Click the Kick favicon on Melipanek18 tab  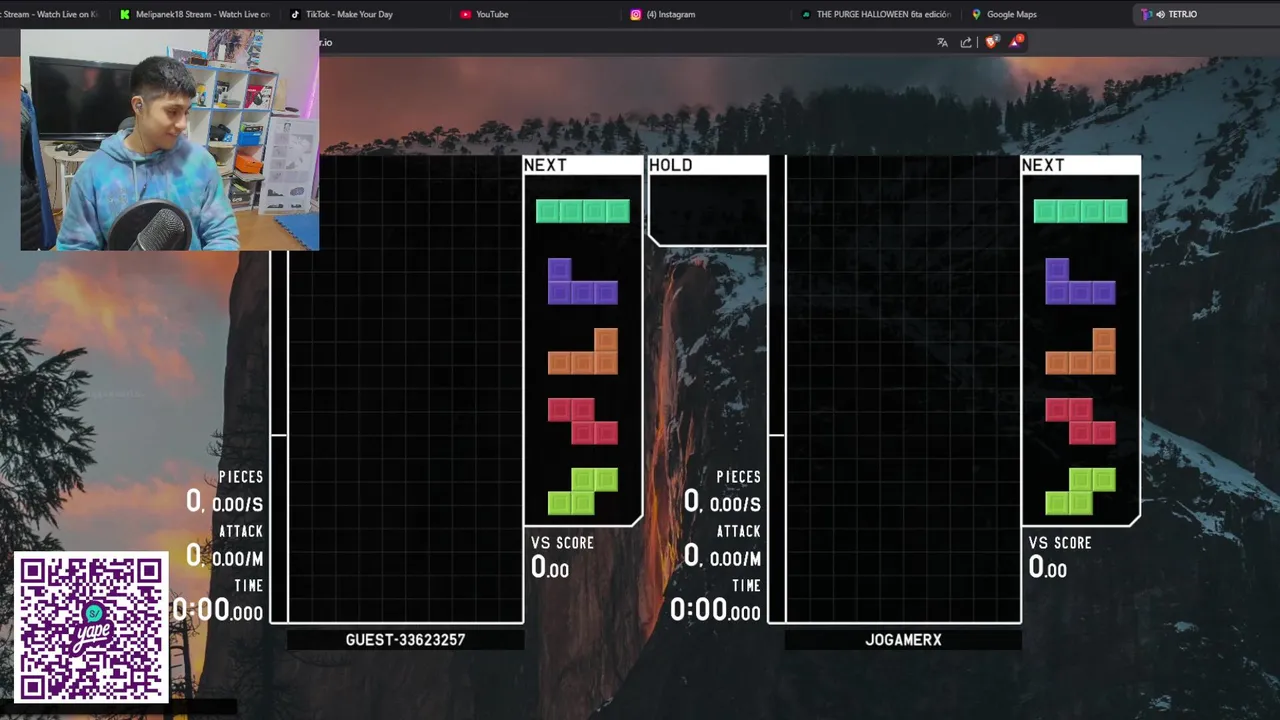click(125, 14)
